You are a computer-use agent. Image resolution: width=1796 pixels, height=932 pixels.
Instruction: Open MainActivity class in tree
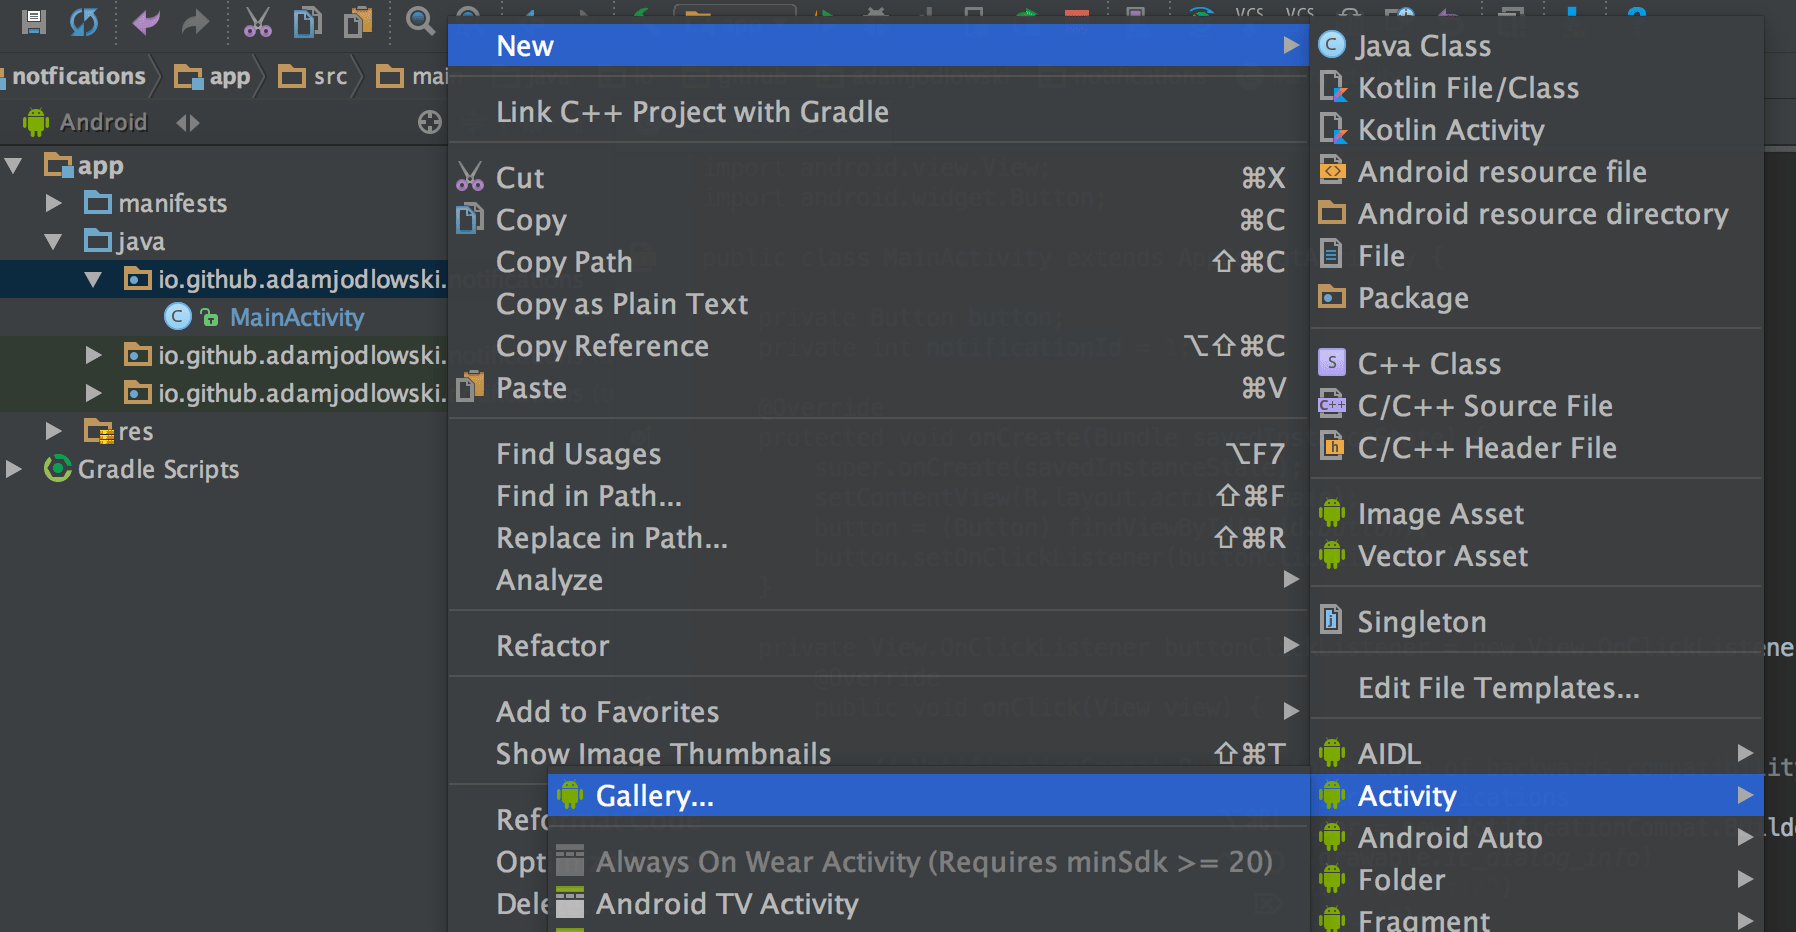pyautogui.click(x=297, y=317)
